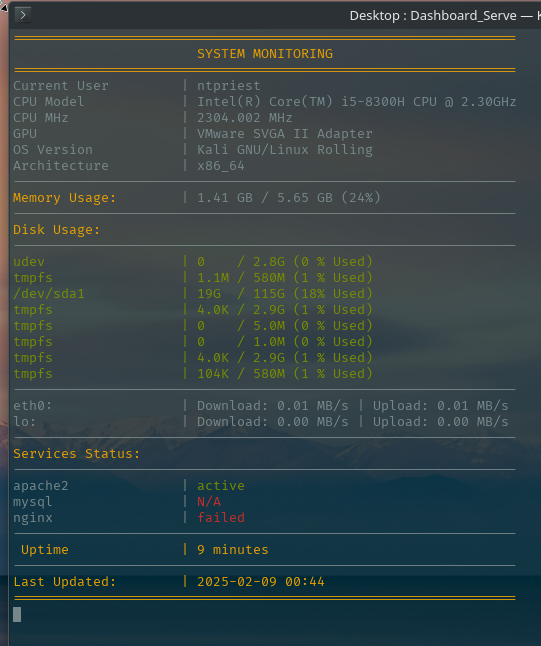Screen dimensions: 541x646
Task: Click the "Uptime" label
Action: click(x=45, y=550)
